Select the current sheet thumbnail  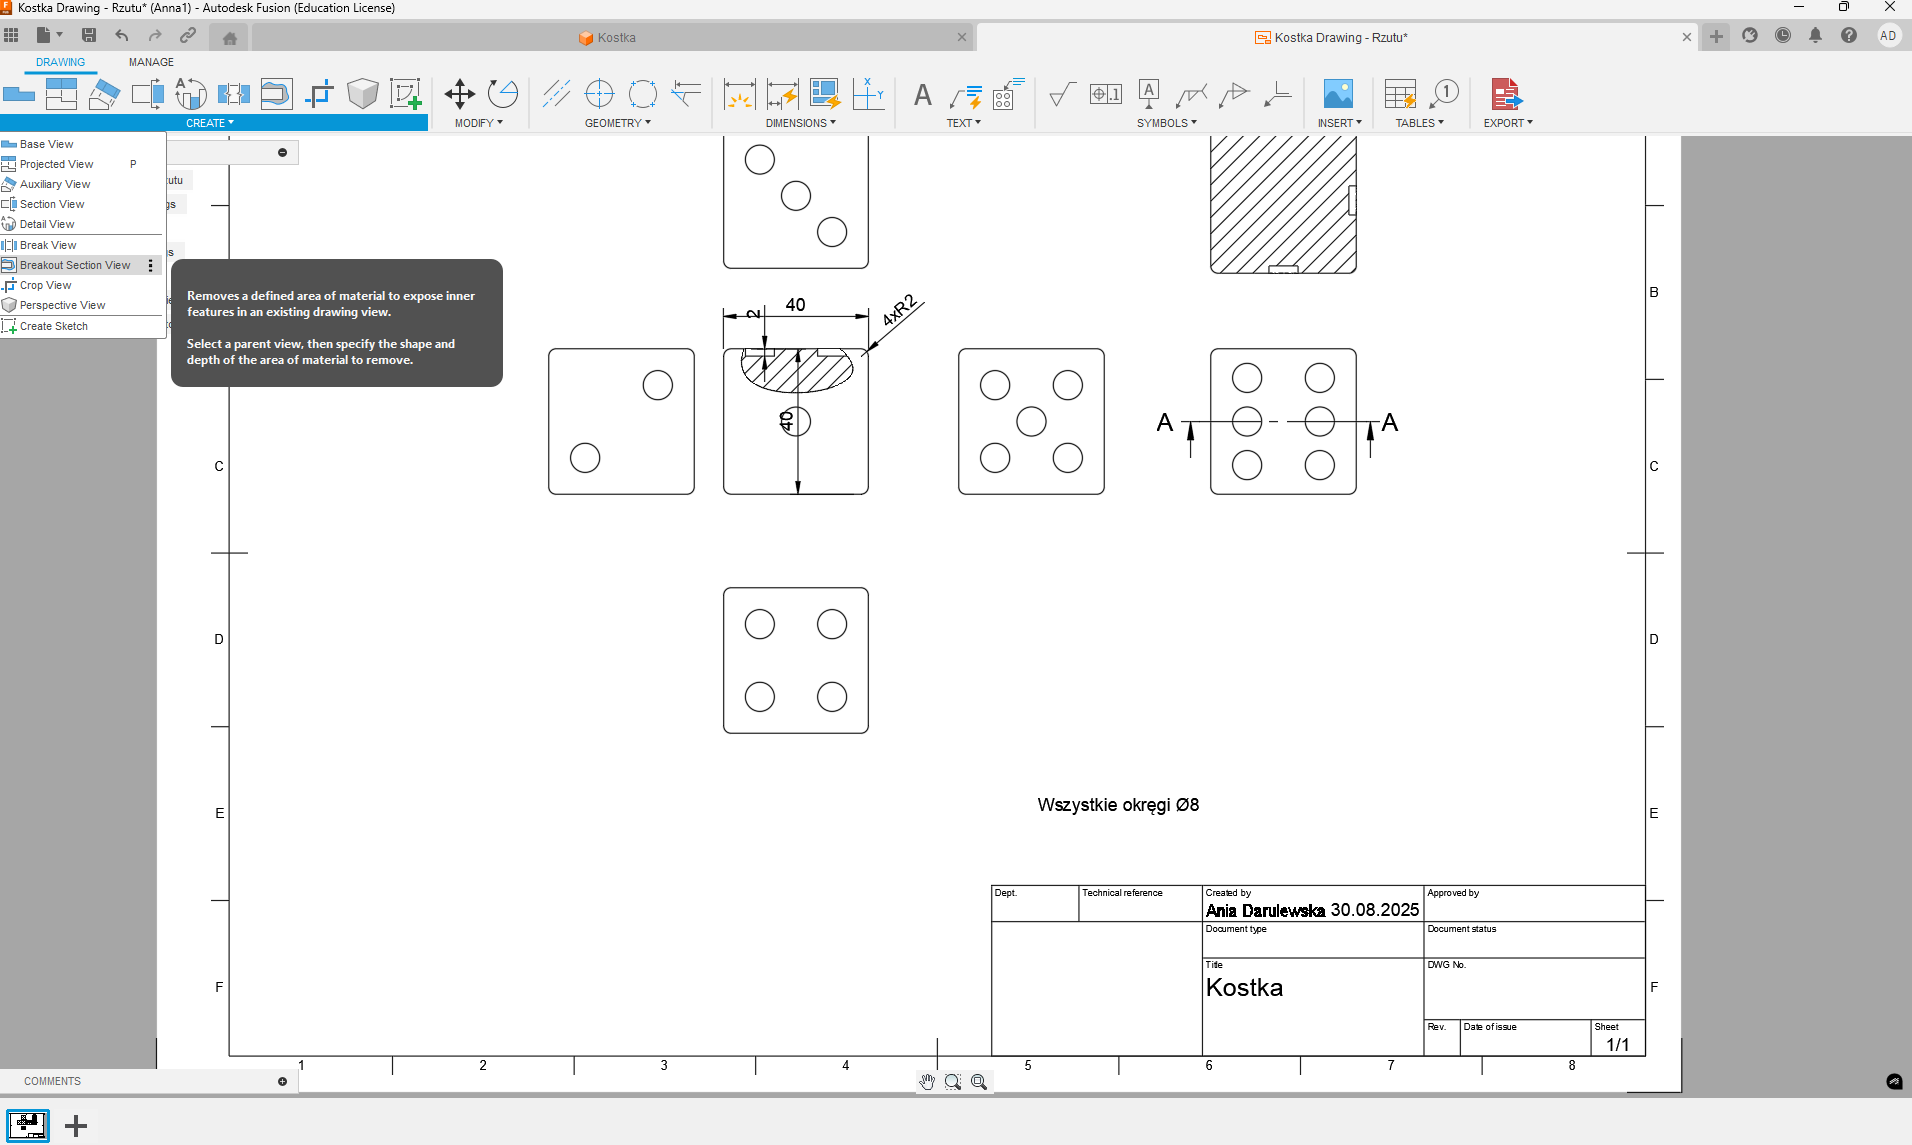pos(28,1125)
